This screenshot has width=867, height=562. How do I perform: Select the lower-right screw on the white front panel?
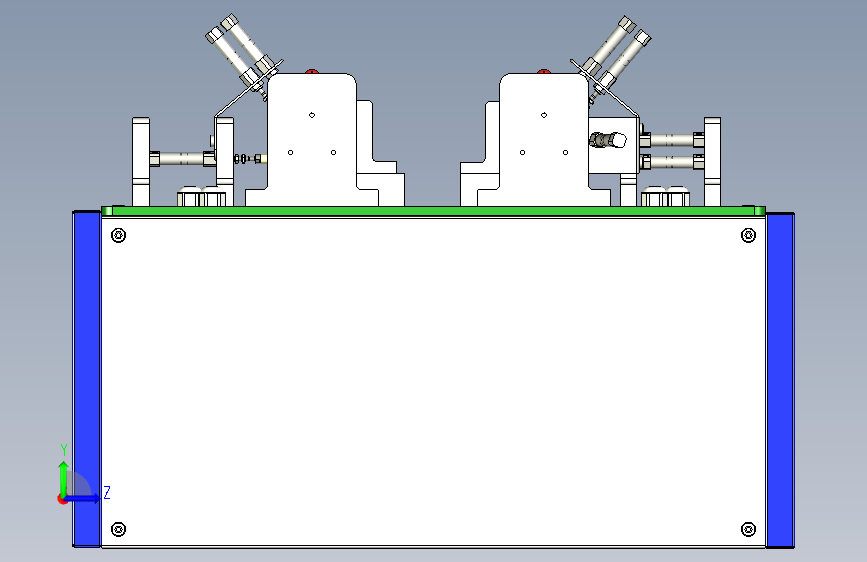tap(748, 529)
